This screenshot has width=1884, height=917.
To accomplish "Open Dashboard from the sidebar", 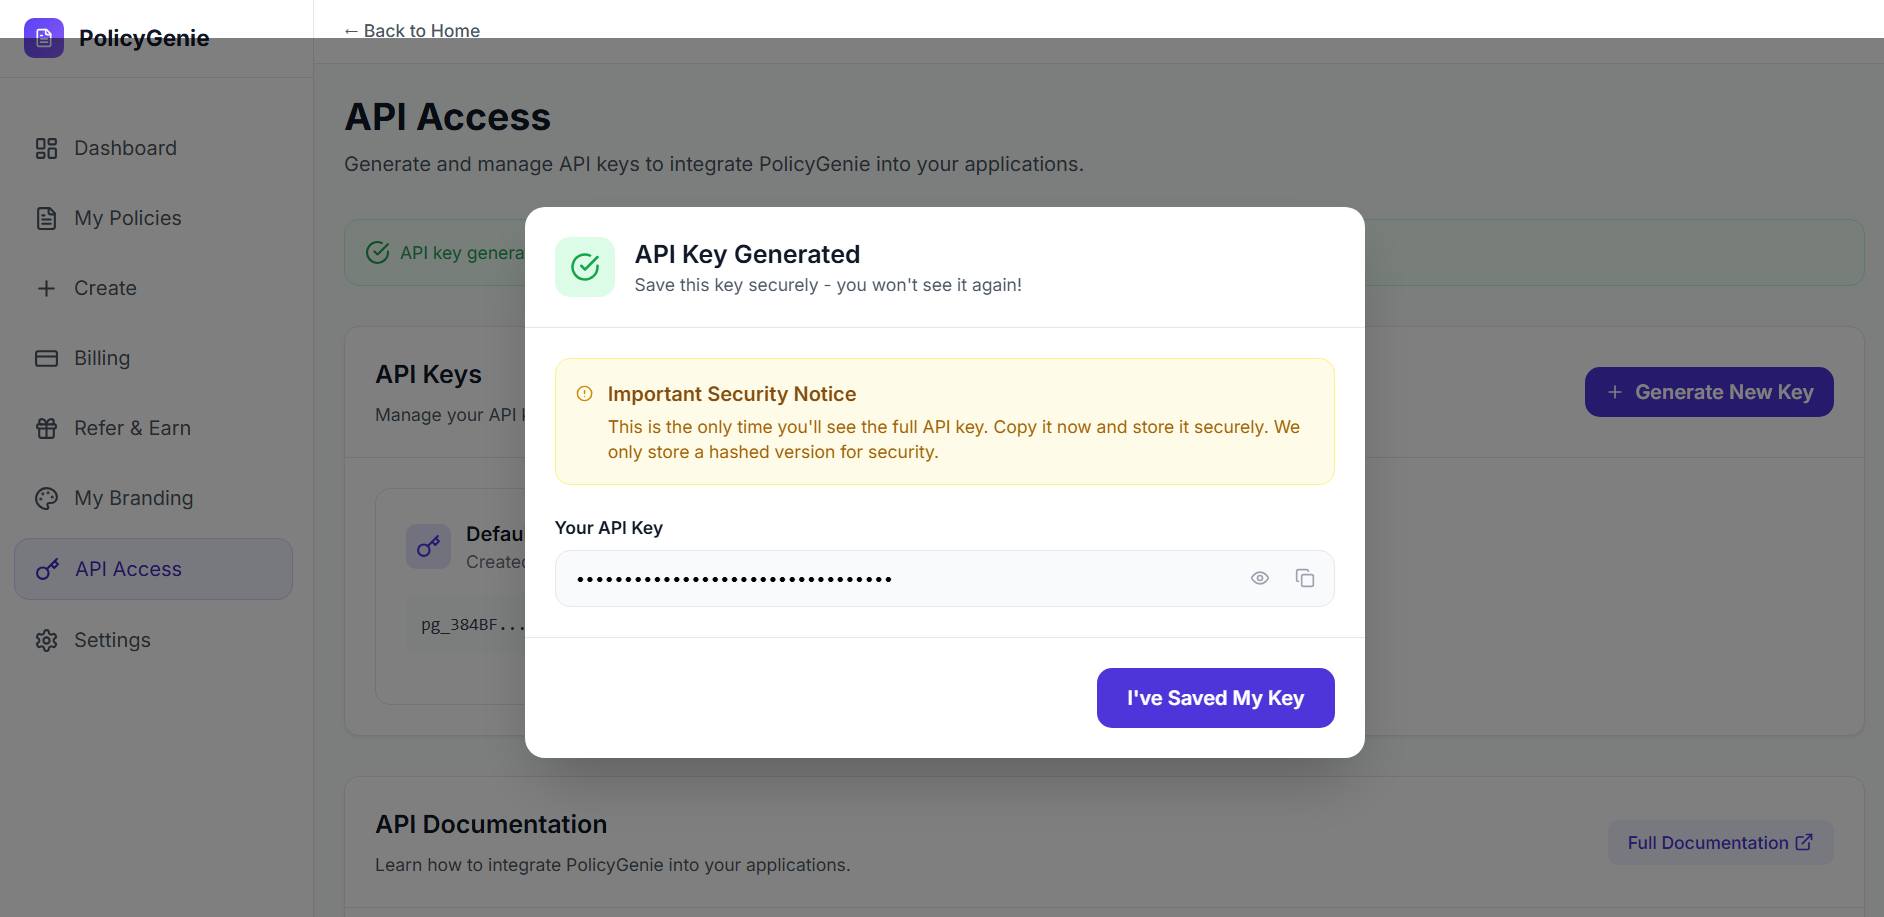I will [x=125, y=148].
